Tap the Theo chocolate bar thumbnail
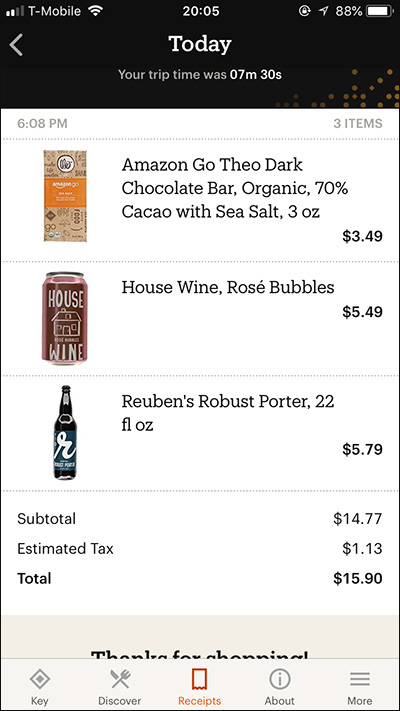Viewport: 400px width, 711px height. [x=65, y=196]
